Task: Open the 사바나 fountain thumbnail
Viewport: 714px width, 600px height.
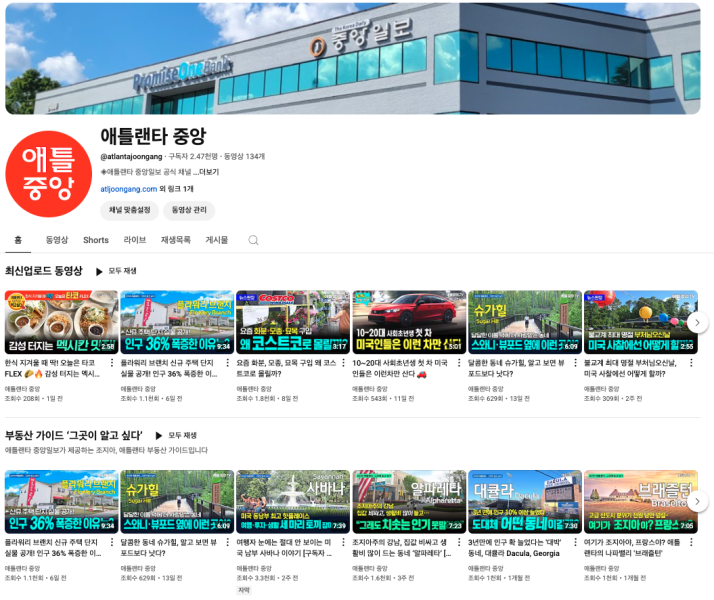Action: click(x=293, y=502)
